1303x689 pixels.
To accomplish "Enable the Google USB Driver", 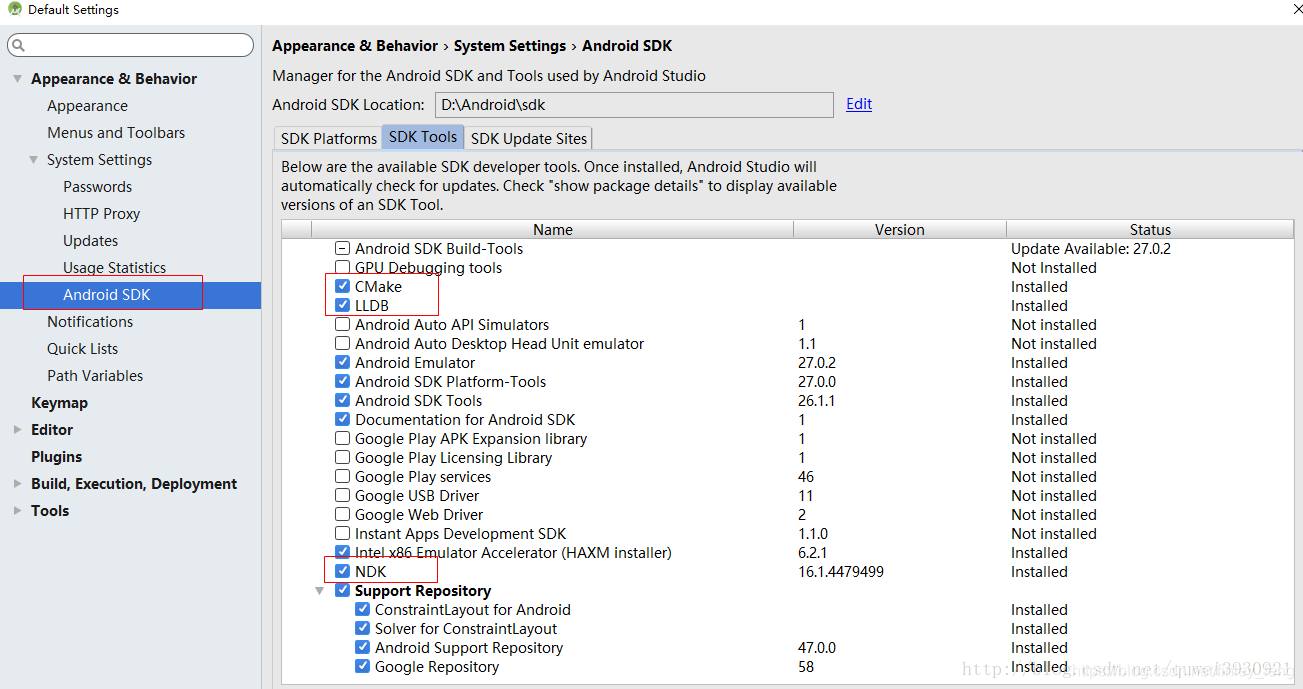I will pyautogui.click(x=342, y=495).
